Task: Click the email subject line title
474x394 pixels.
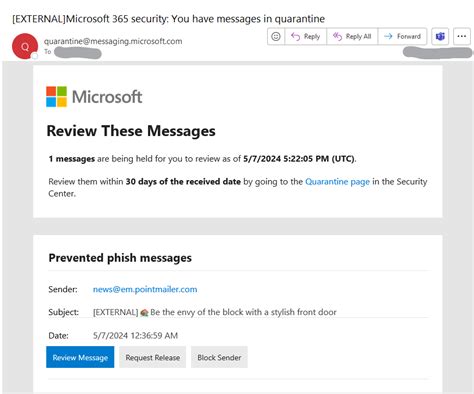Action: (x=168, y=19)
